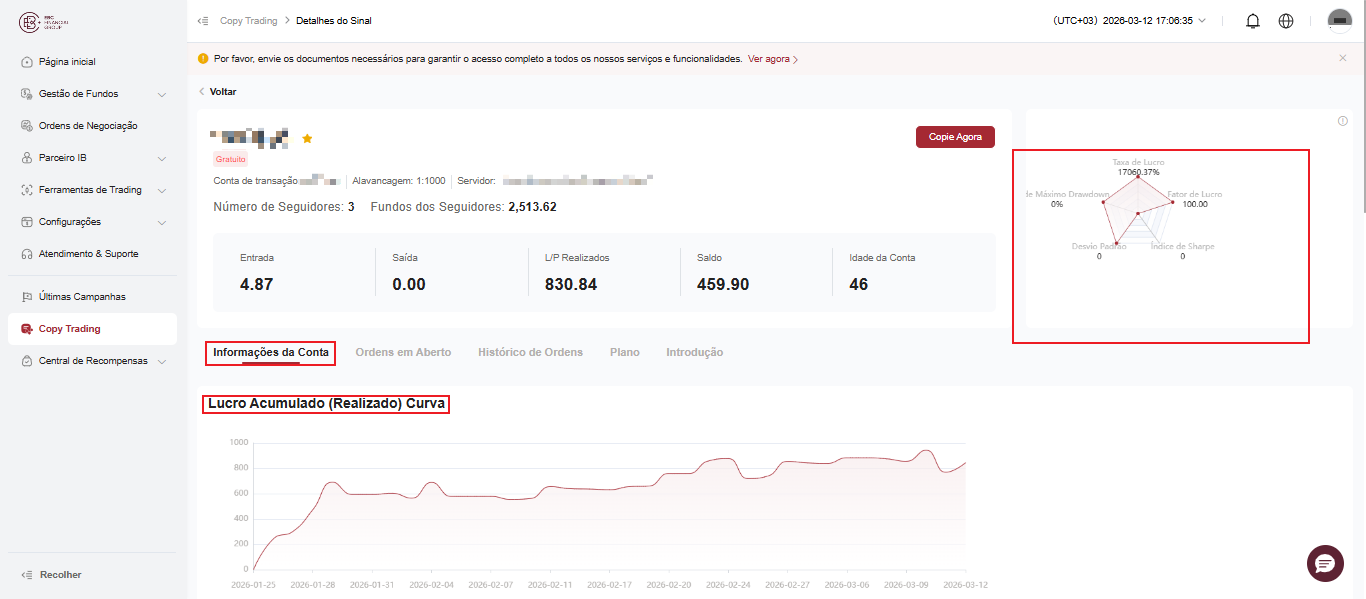Toggle the favorite star for this signal
This screenshot has width=1366, height=599.
[x=307, y=138]
